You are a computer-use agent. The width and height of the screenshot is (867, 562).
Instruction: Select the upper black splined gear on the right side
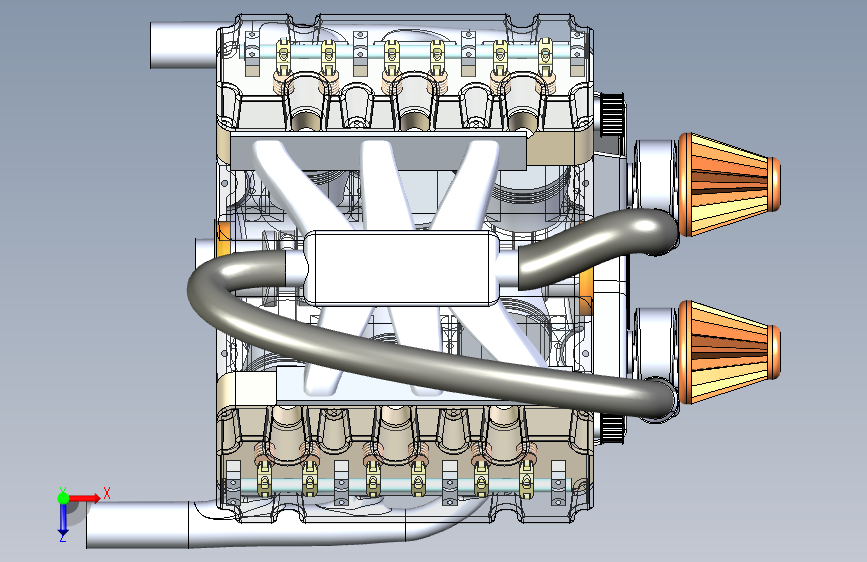tap(612, 115)
